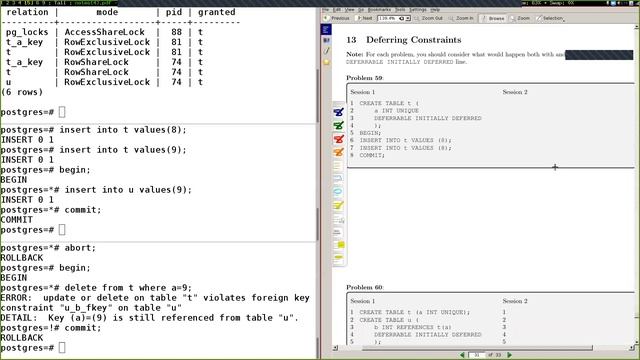Select the underline text annotation tool
640x360 pixels.
[x=338, y=232]
